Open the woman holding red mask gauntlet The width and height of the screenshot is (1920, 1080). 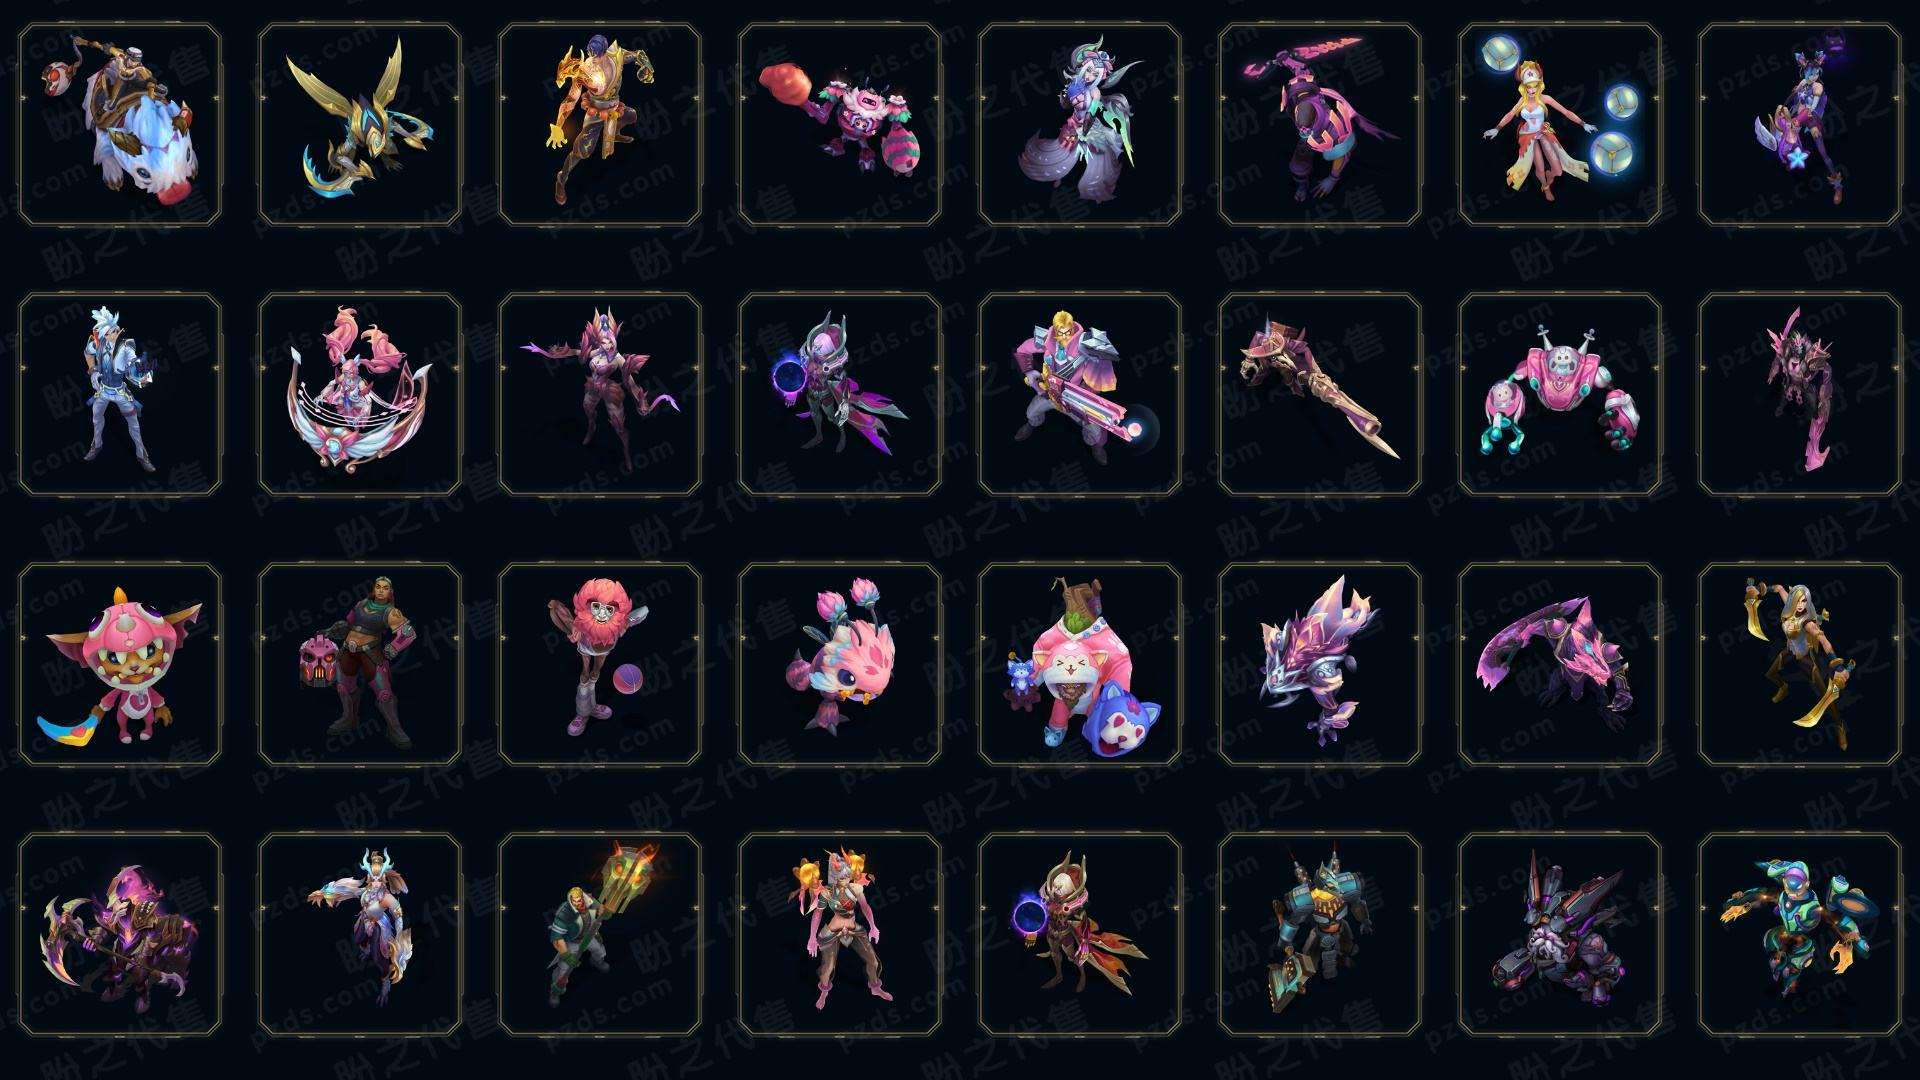pyautogui.click(x=360, y=664)
